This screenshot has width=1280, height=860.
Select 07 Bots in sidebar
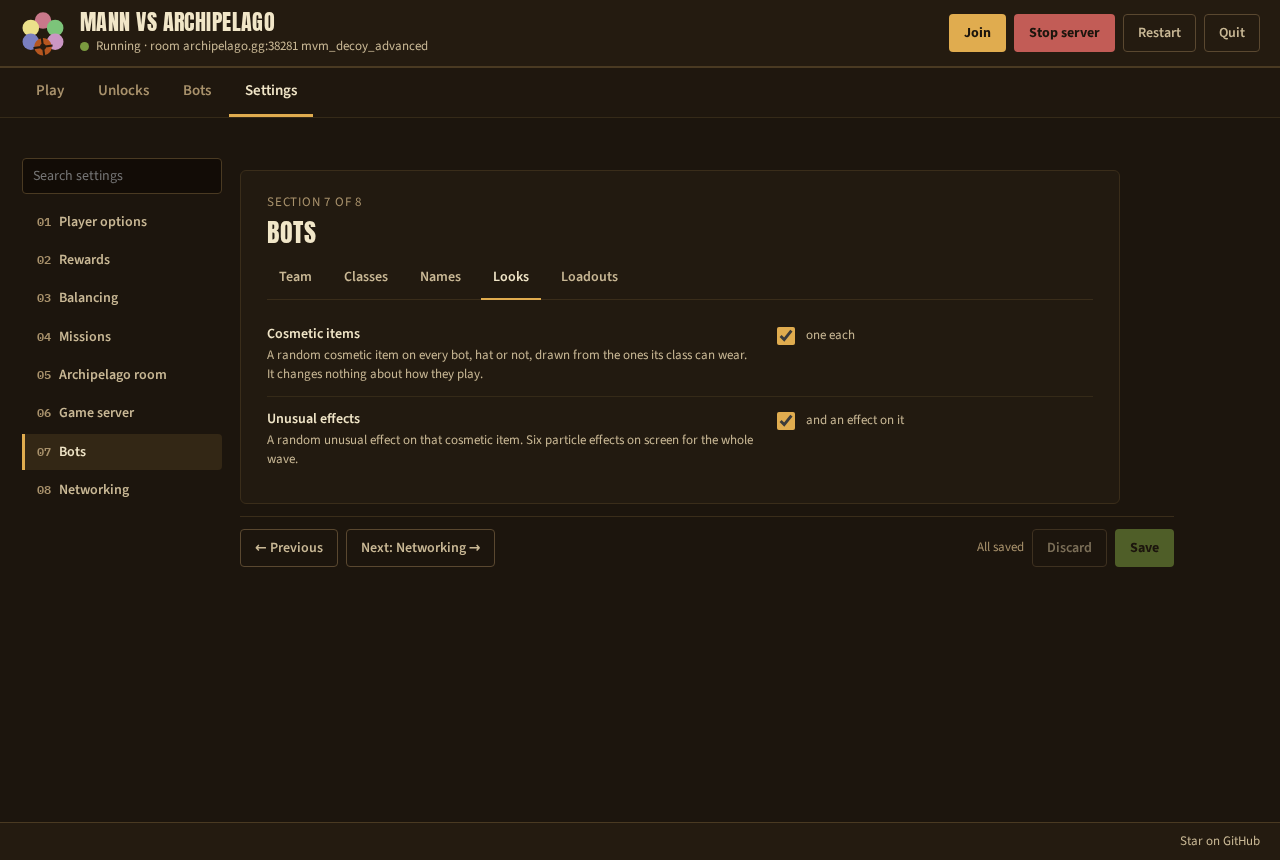point(122,452)
